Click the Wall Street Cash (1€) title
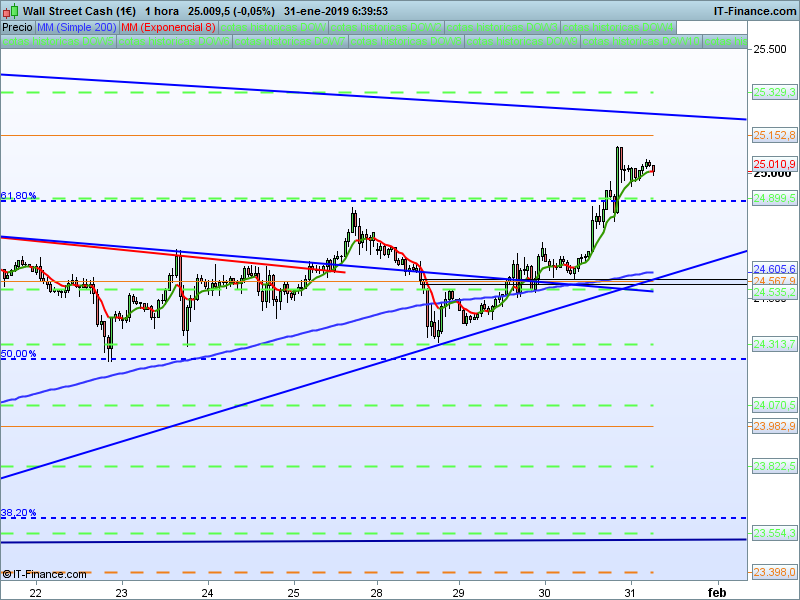Viewport: 800px width, 600px height. (x=80, y=11)
